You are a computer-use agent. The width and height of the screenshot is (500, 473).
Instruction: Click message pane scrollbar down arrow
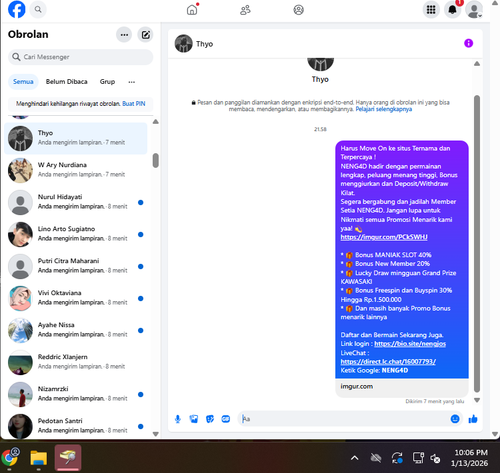[477, 400]
